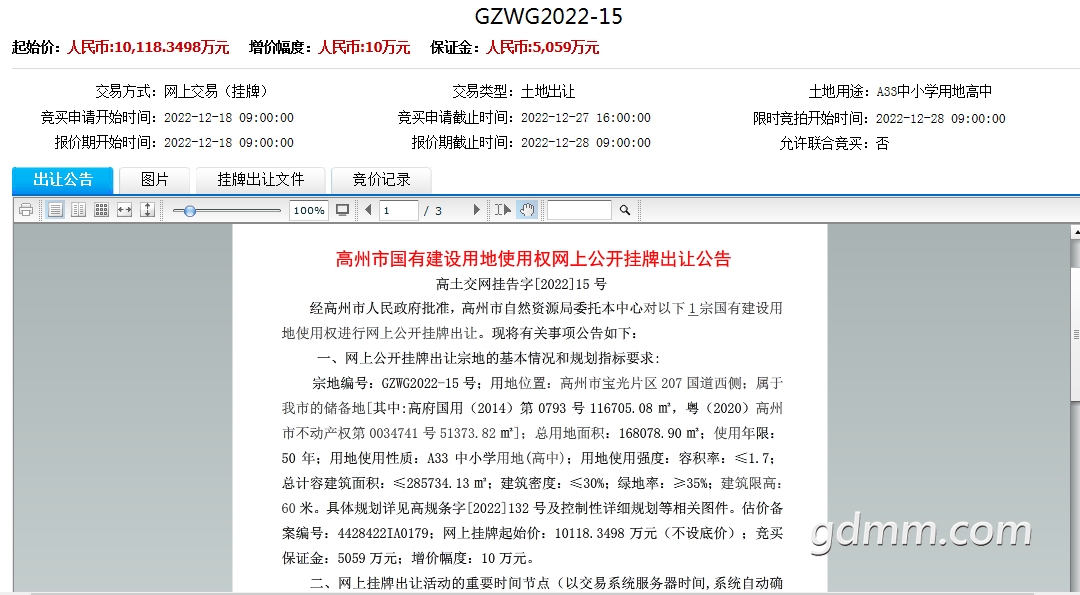The image size is (1080, 595).
Task: Fit document to page height
Action: tap(147, 210)
